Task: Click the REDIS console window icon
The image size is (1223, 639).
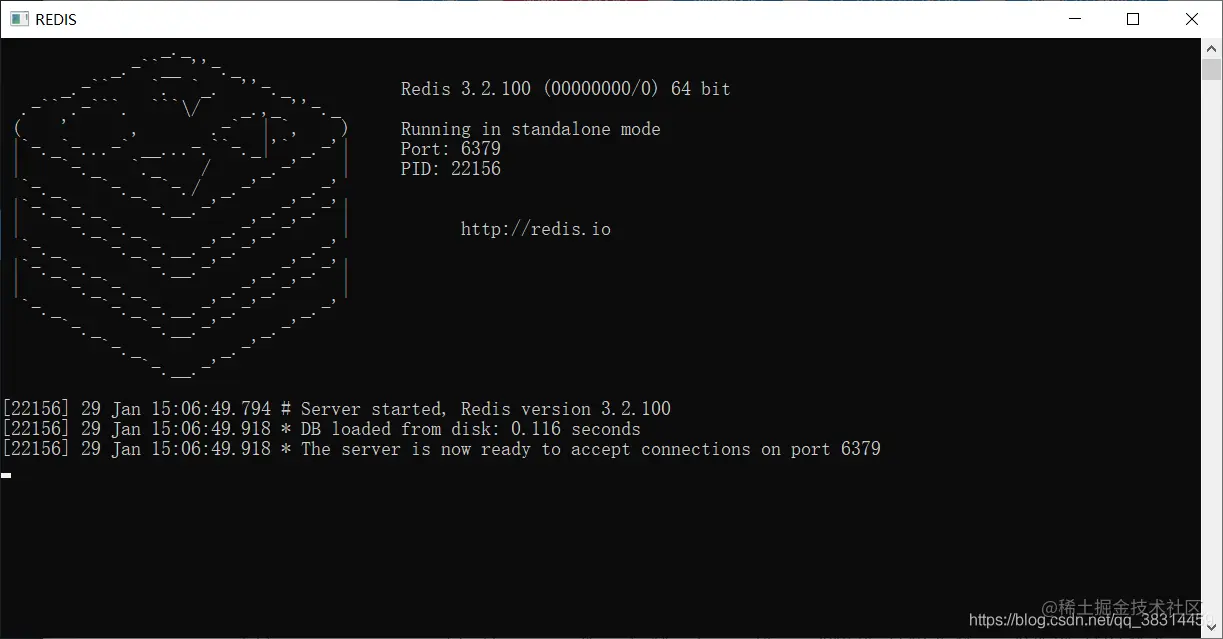Action: 19,19
